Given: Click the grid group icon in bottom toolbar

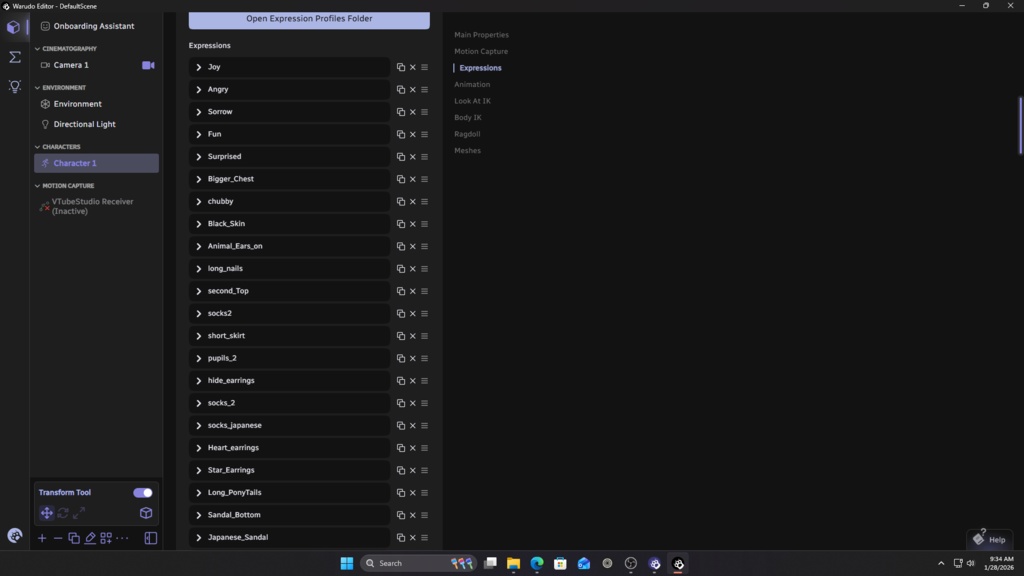Looking at the screenshot, I should [106, 538].
